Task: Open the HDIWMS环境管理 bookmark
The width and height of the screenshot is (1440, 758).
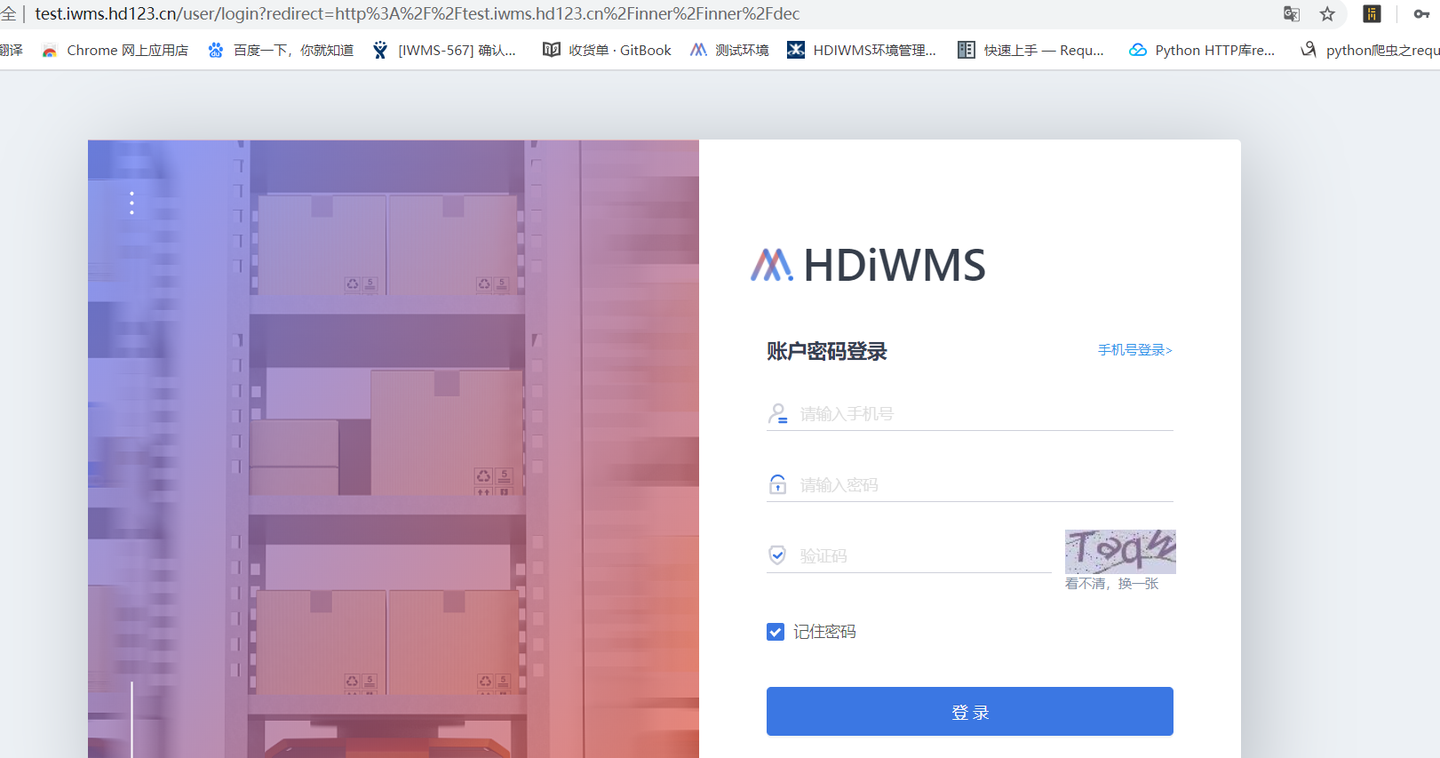Action: 861,50
